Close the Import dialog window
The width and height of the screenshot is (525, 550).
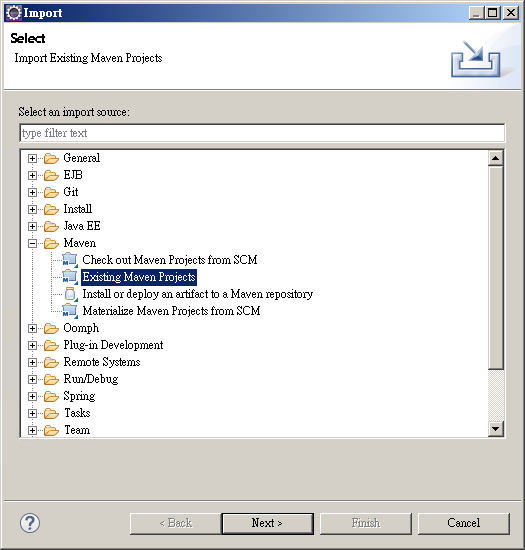(x=511, y=13)
